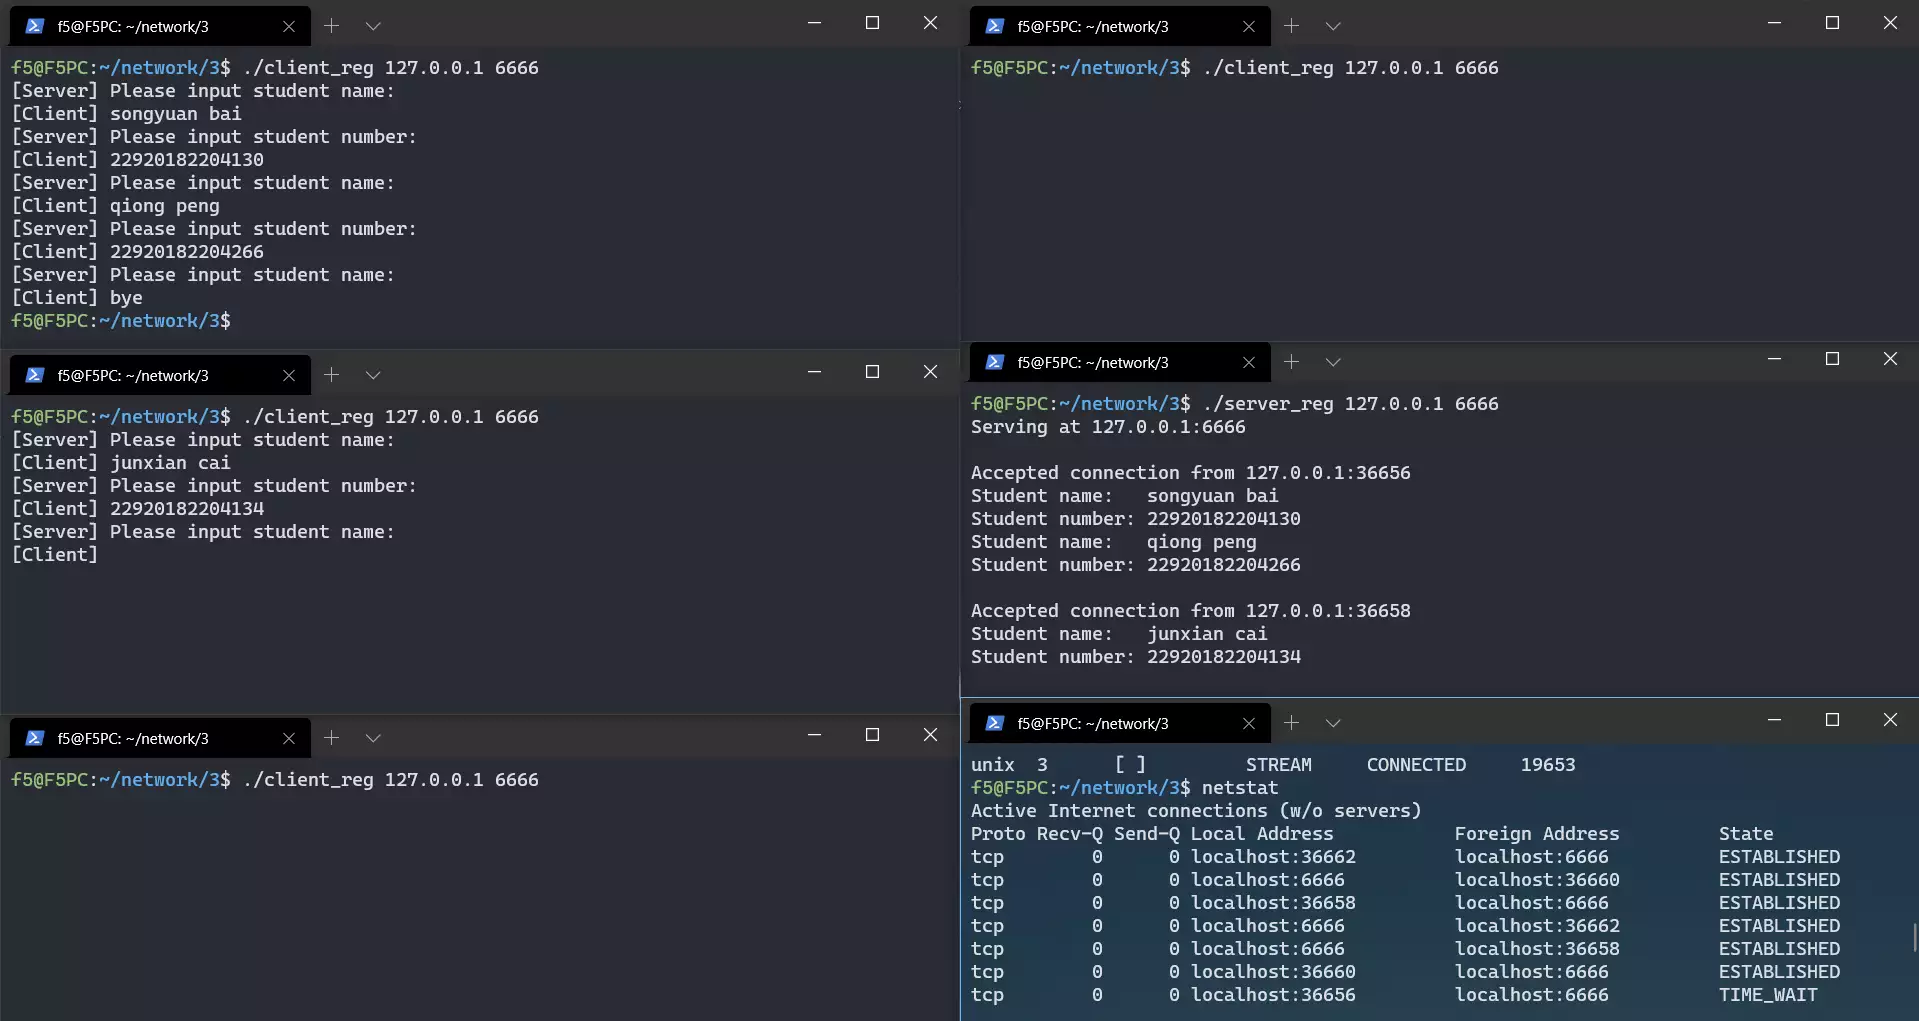Close the tab in the top-right empty client terminal
1919x1021 pixels.
(1249, 26)
